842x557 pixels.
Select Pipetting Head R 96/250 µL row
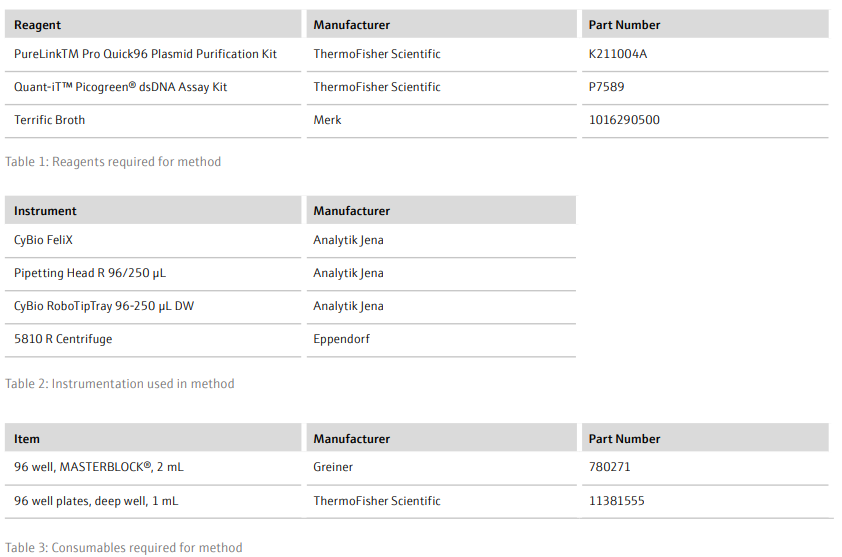(290, 273)
